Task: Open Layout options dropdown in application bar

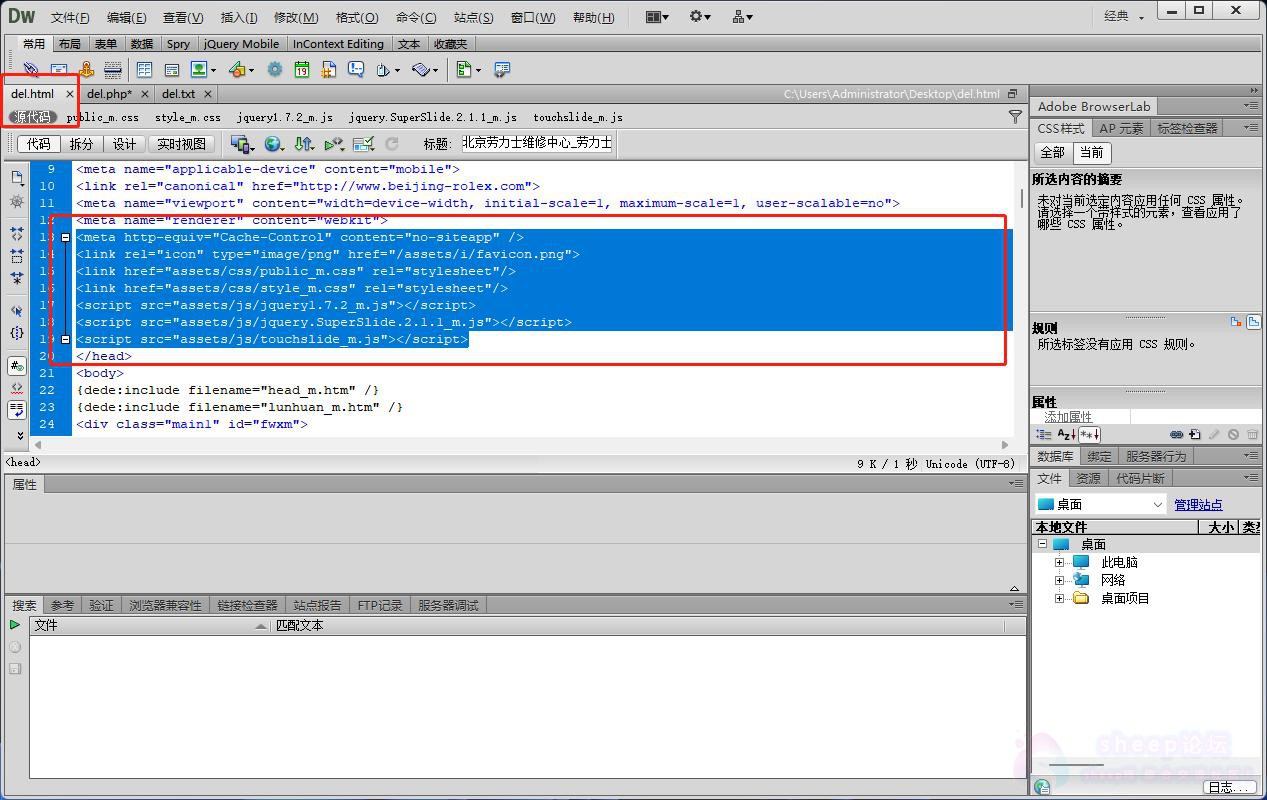Action: tap(657, 16)
